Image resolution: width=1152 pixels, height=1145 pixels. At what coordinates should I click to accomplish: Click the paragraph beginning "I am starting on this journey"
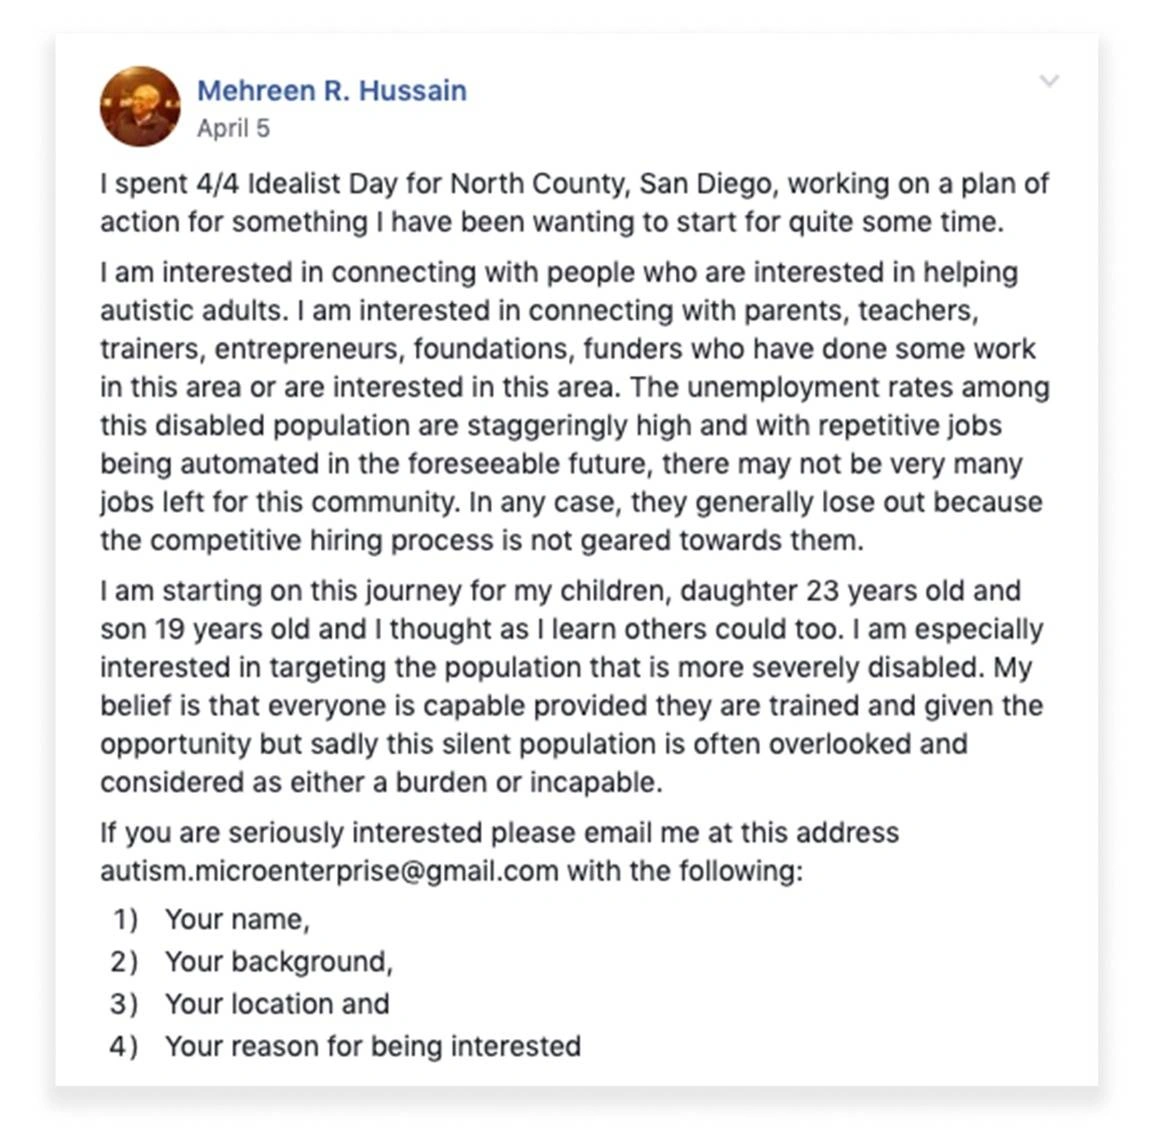pos(572,686)
